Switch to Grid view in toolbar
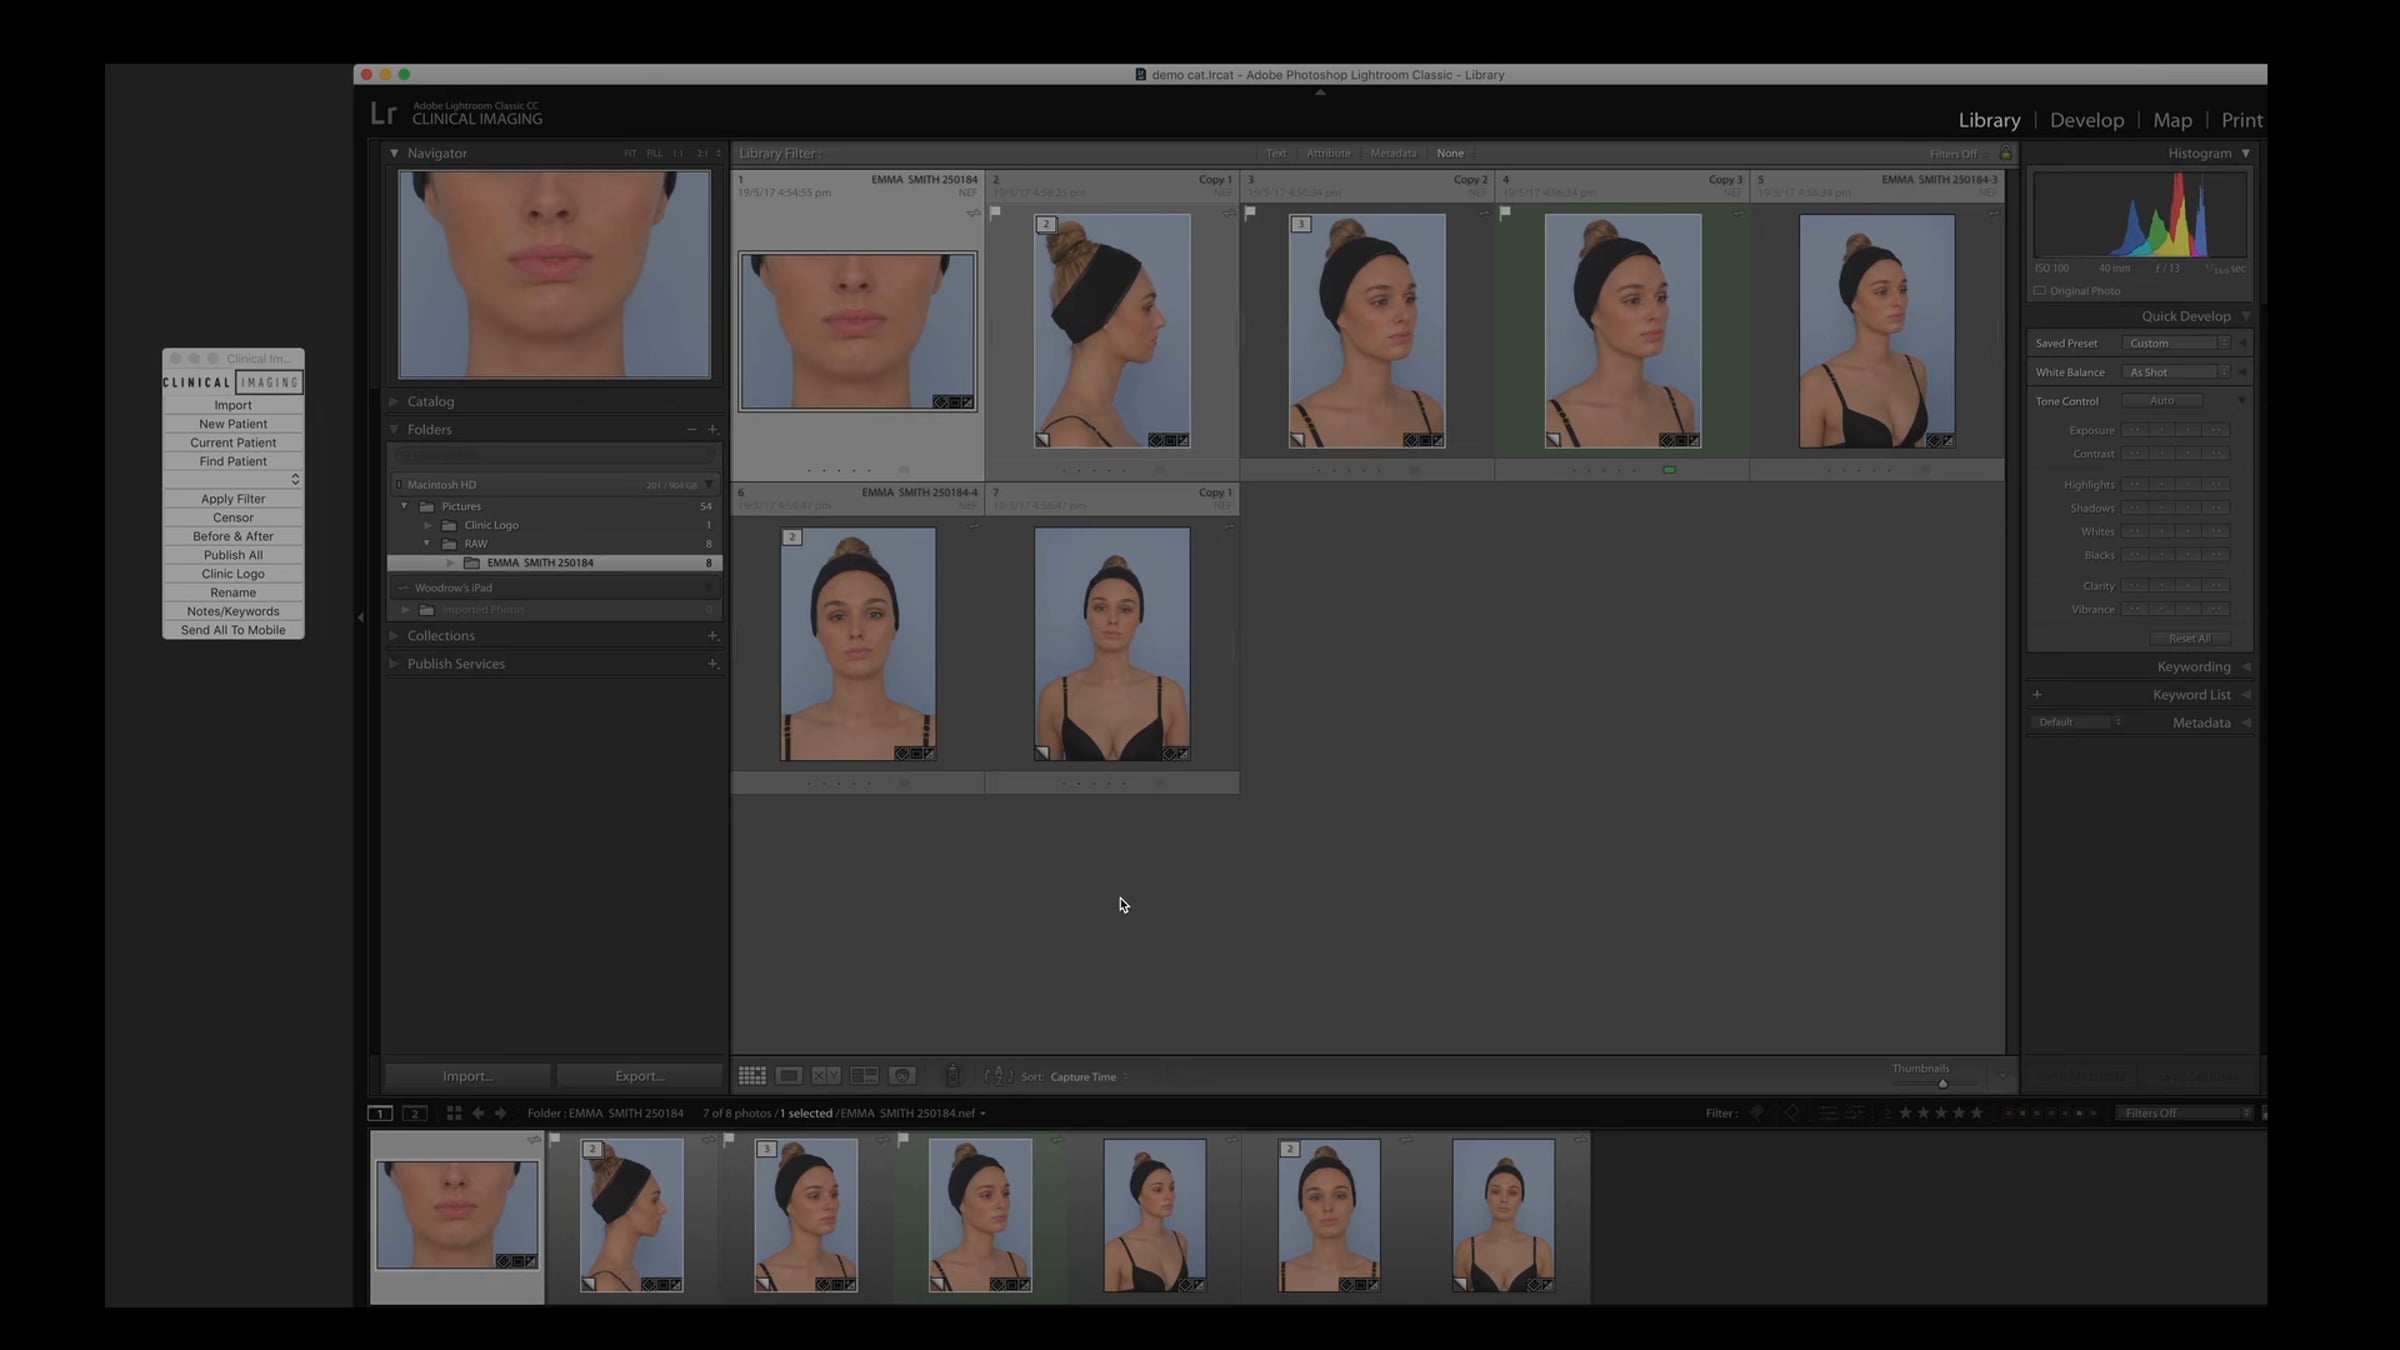Screen dimensions: 2400x1350 point(752,1076)
